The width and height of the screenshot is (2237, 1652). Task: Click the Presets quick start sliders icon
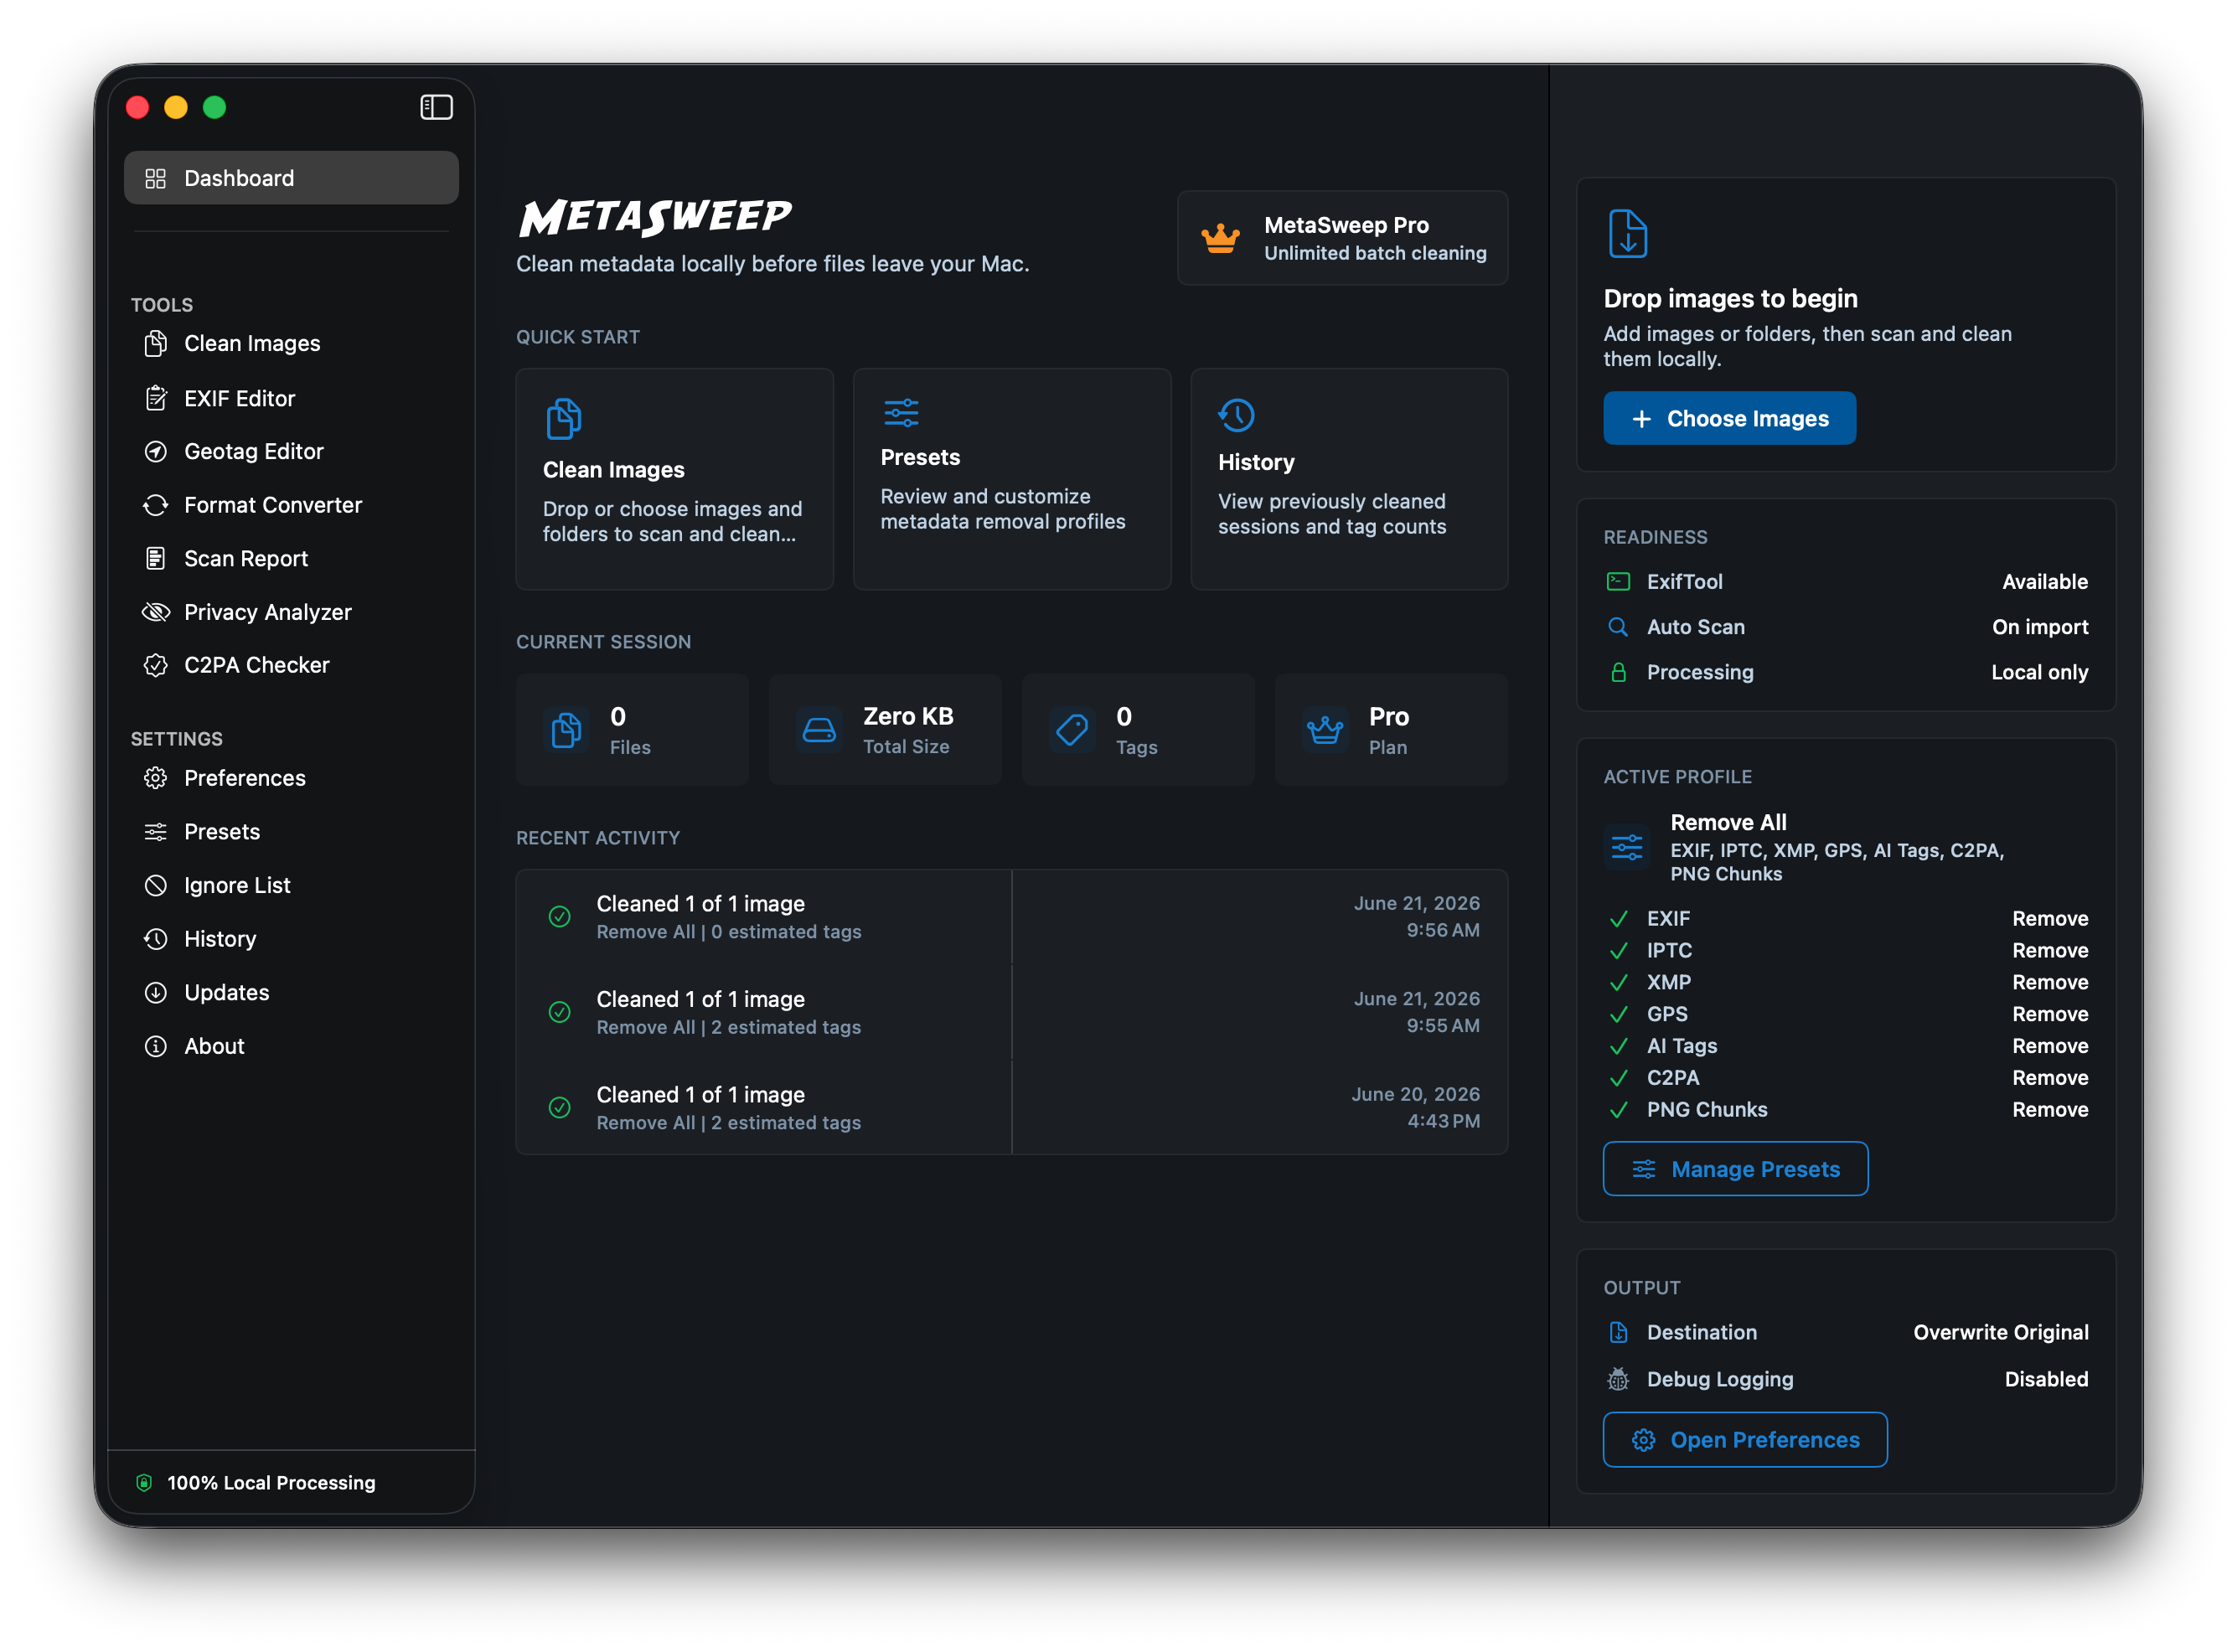[x=901, y=413]
